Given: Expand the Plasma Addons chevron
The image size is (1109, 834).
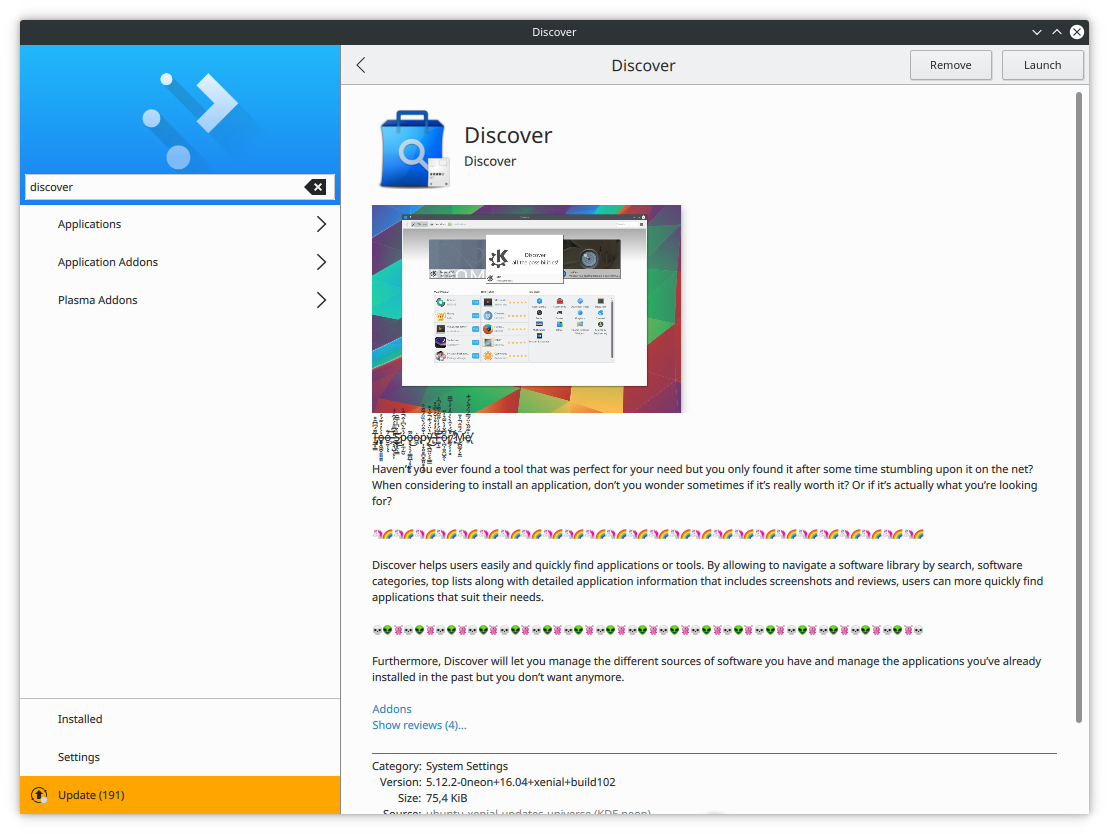Looking at the screenshot, I should [321, 301].
